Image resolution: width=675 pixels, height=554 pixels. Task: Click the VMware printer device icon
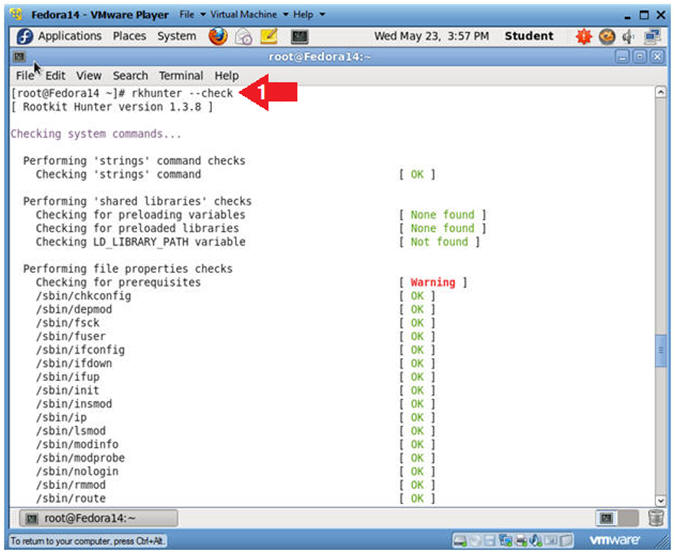[x=521, y=541]
